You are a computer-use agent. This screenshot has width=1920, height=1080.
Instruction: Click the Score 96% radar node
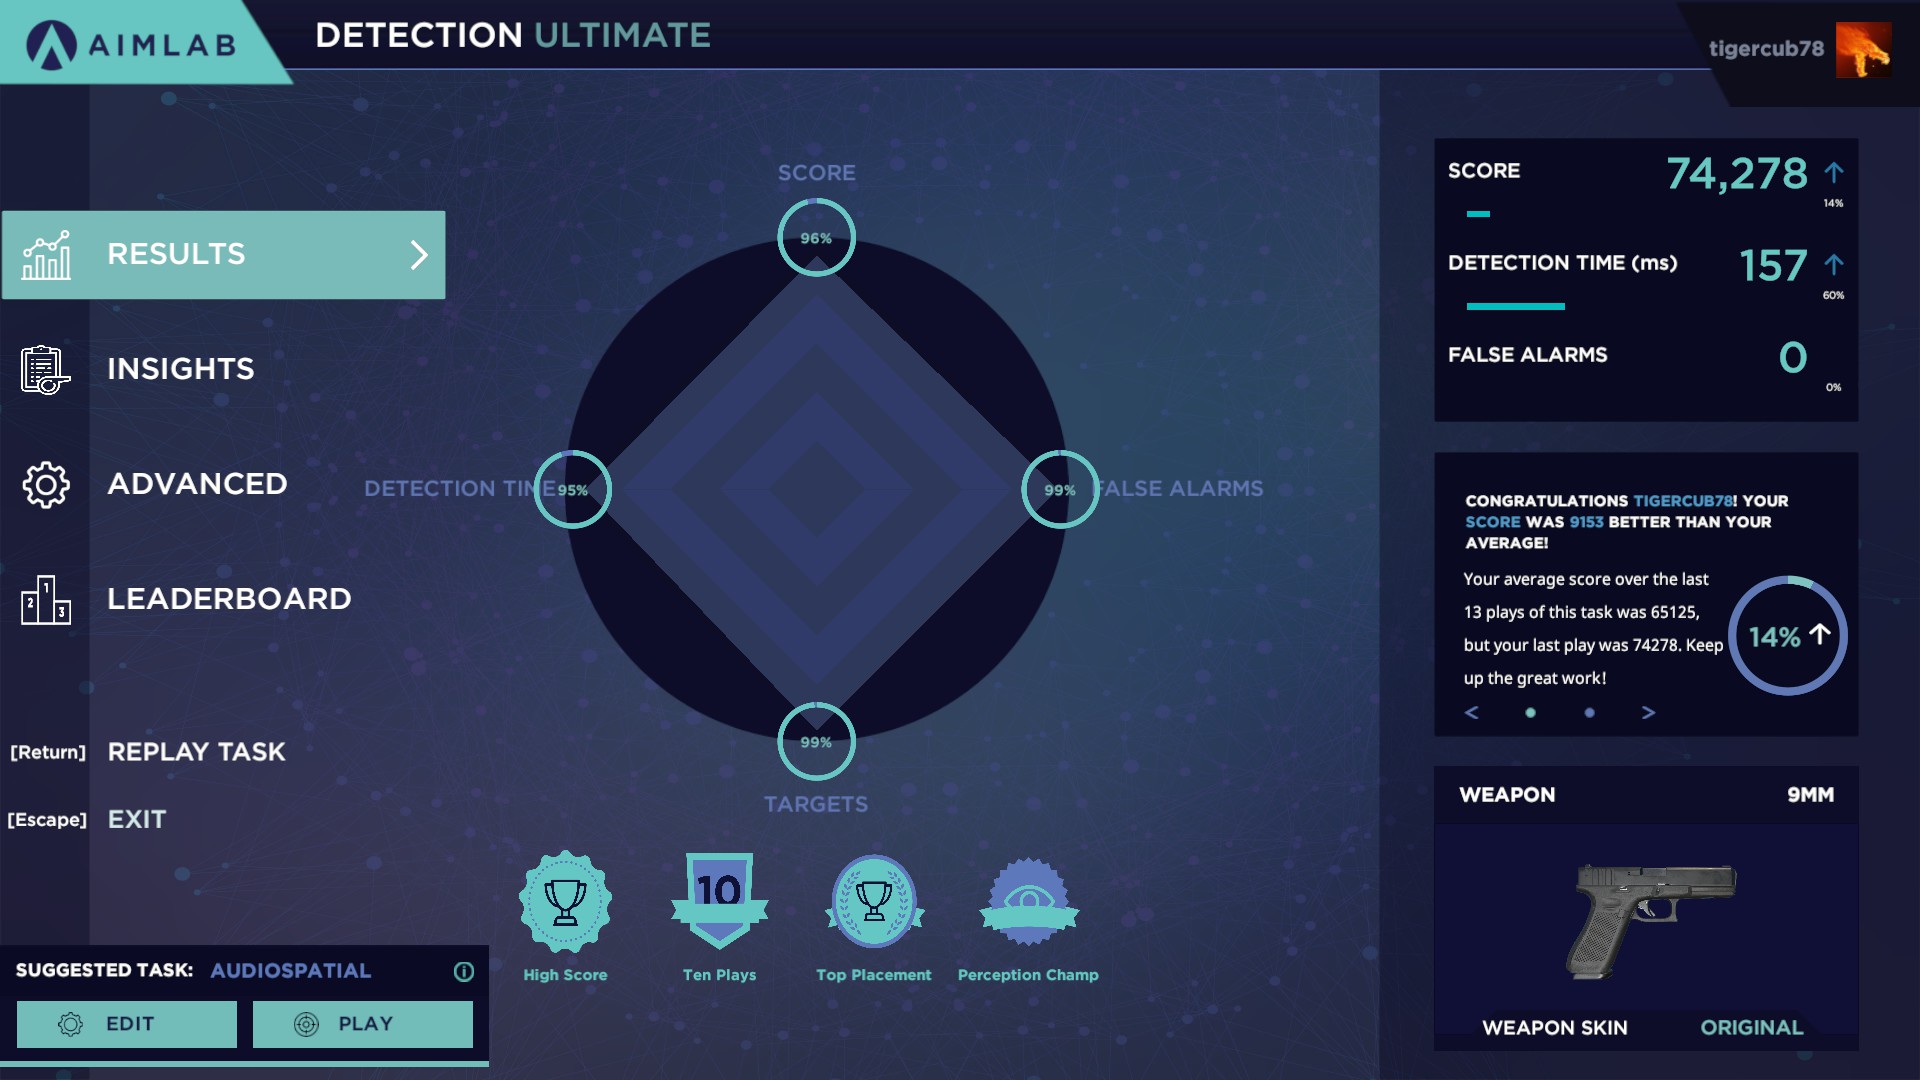[x=817, y=238]
